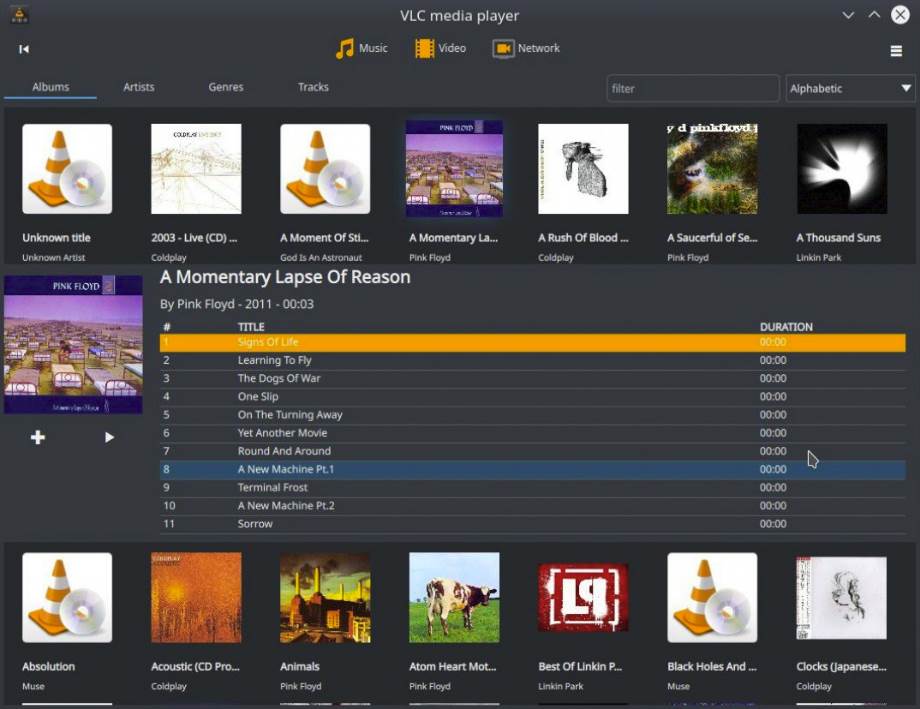The height and width of the screenshot is (709, 920).
Task: Open the Animals album by Pink Floyd
Action: point(325,597)
